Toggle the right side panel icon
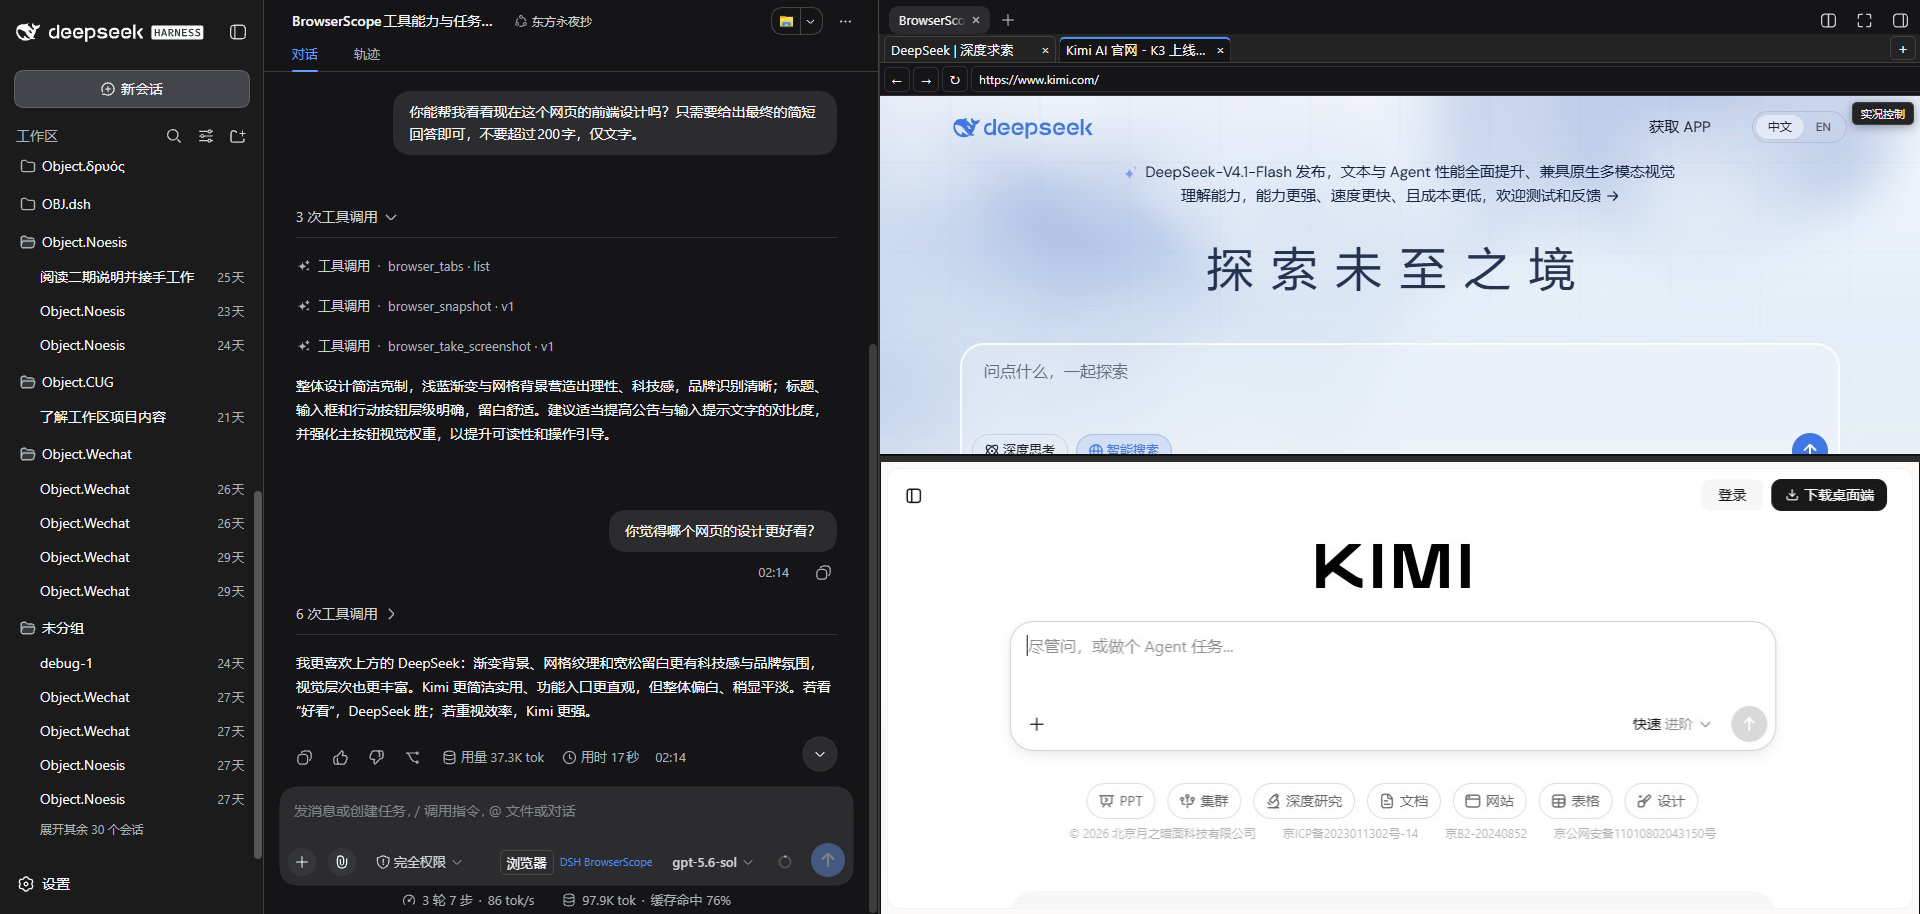Image resolution: width=1920 pixels, height=914 pixels. pyautogui.click(x=1900, y=20)
